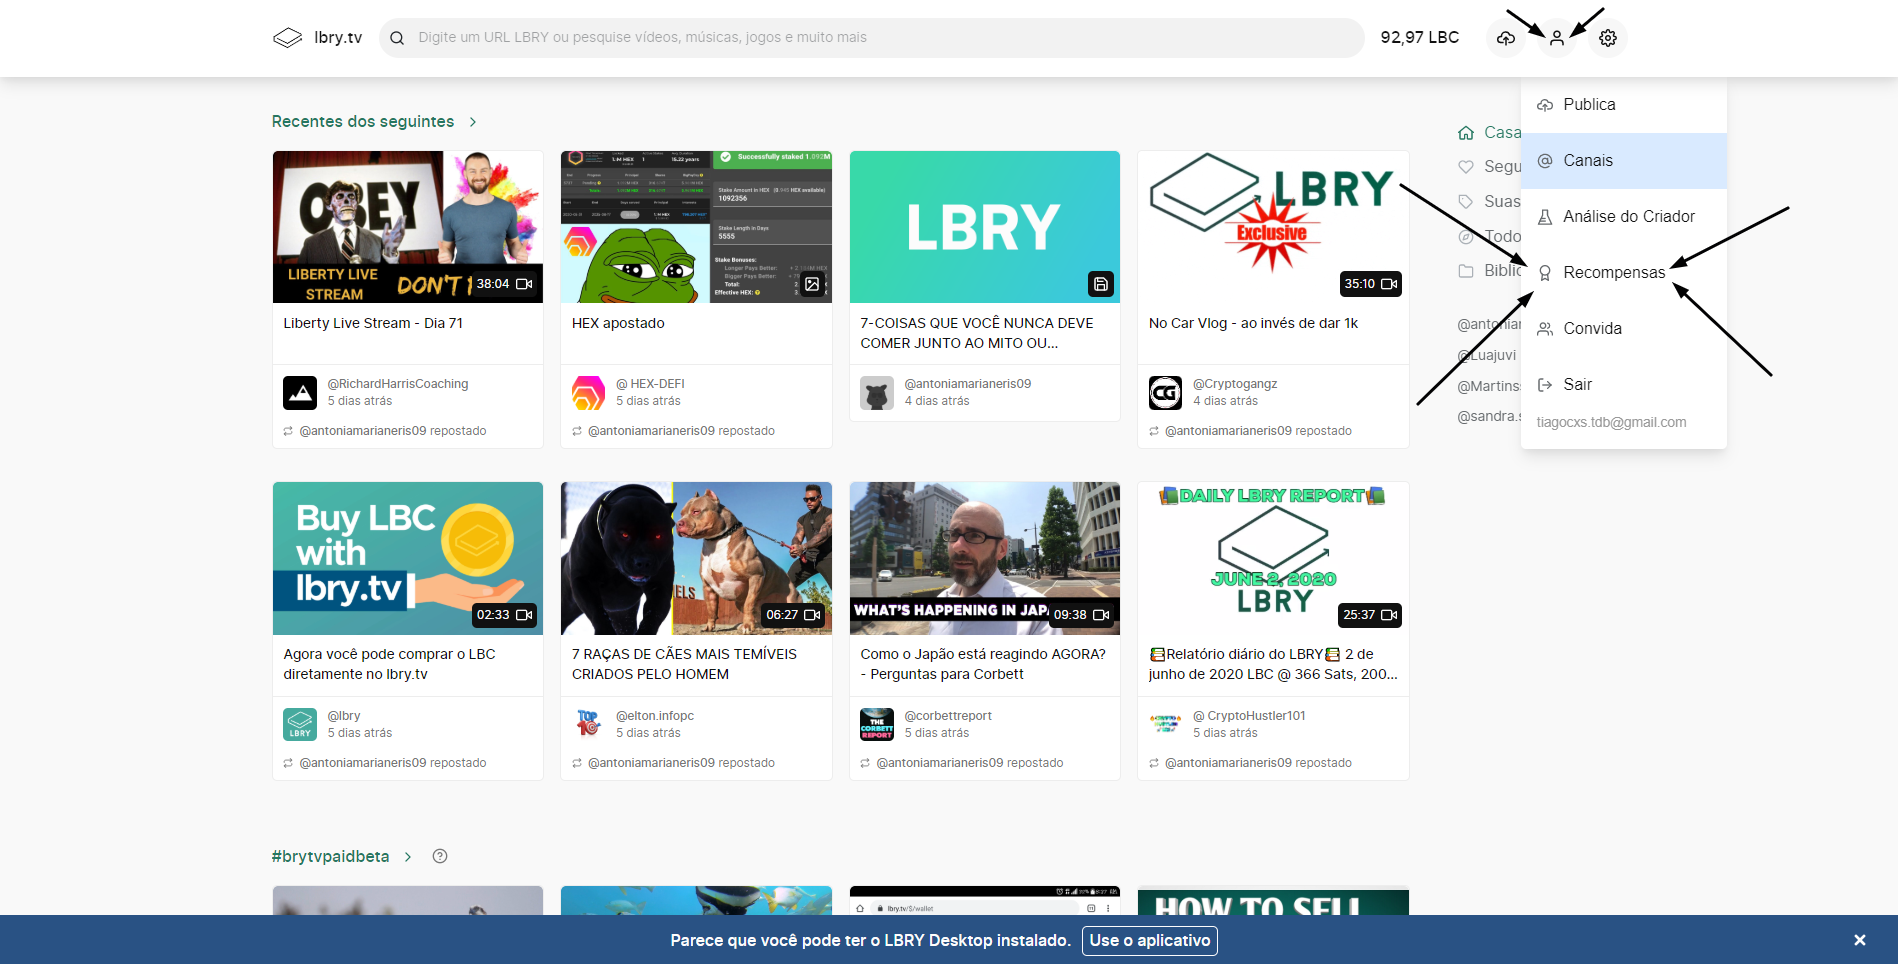The image size is (1898, 964).
Task: Open the Buy LBC with lbry.tv thumbnail
Action: [408, 559]
